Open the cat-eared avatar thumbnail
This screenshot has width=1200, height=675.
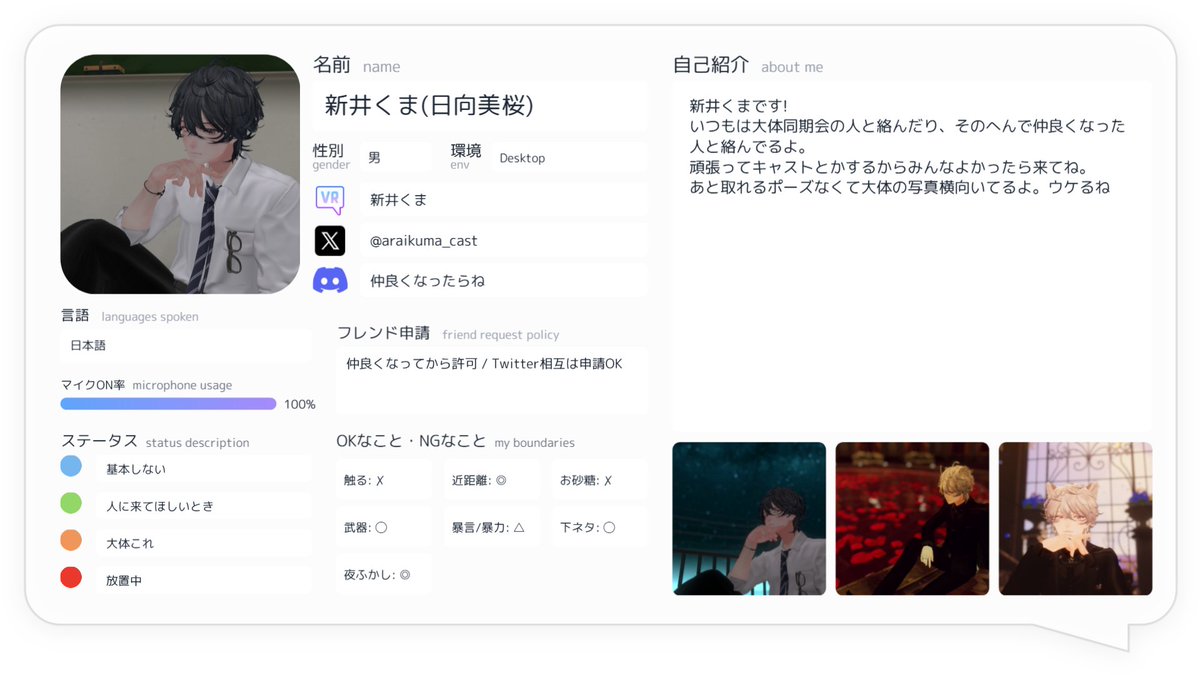1076,519
